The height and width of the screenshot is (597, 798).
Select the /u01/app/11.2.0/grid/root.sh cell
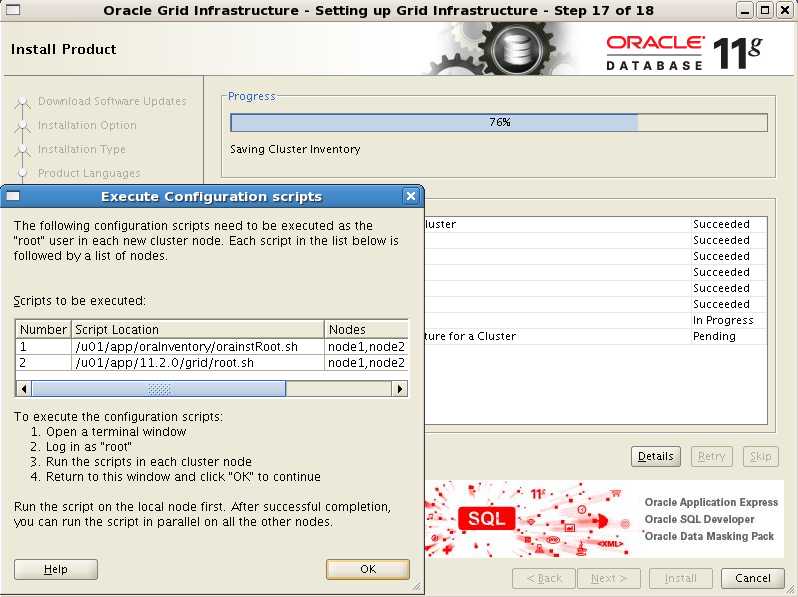(x=197, y=363)
